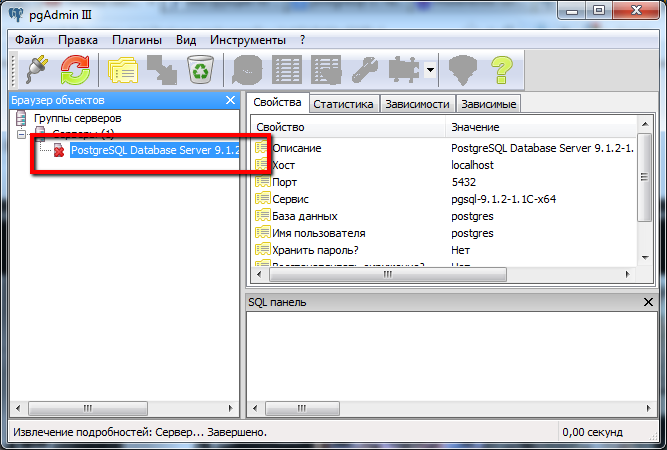Click the plug icon to add server connection
667x450 pixels.
coord(37,70)
